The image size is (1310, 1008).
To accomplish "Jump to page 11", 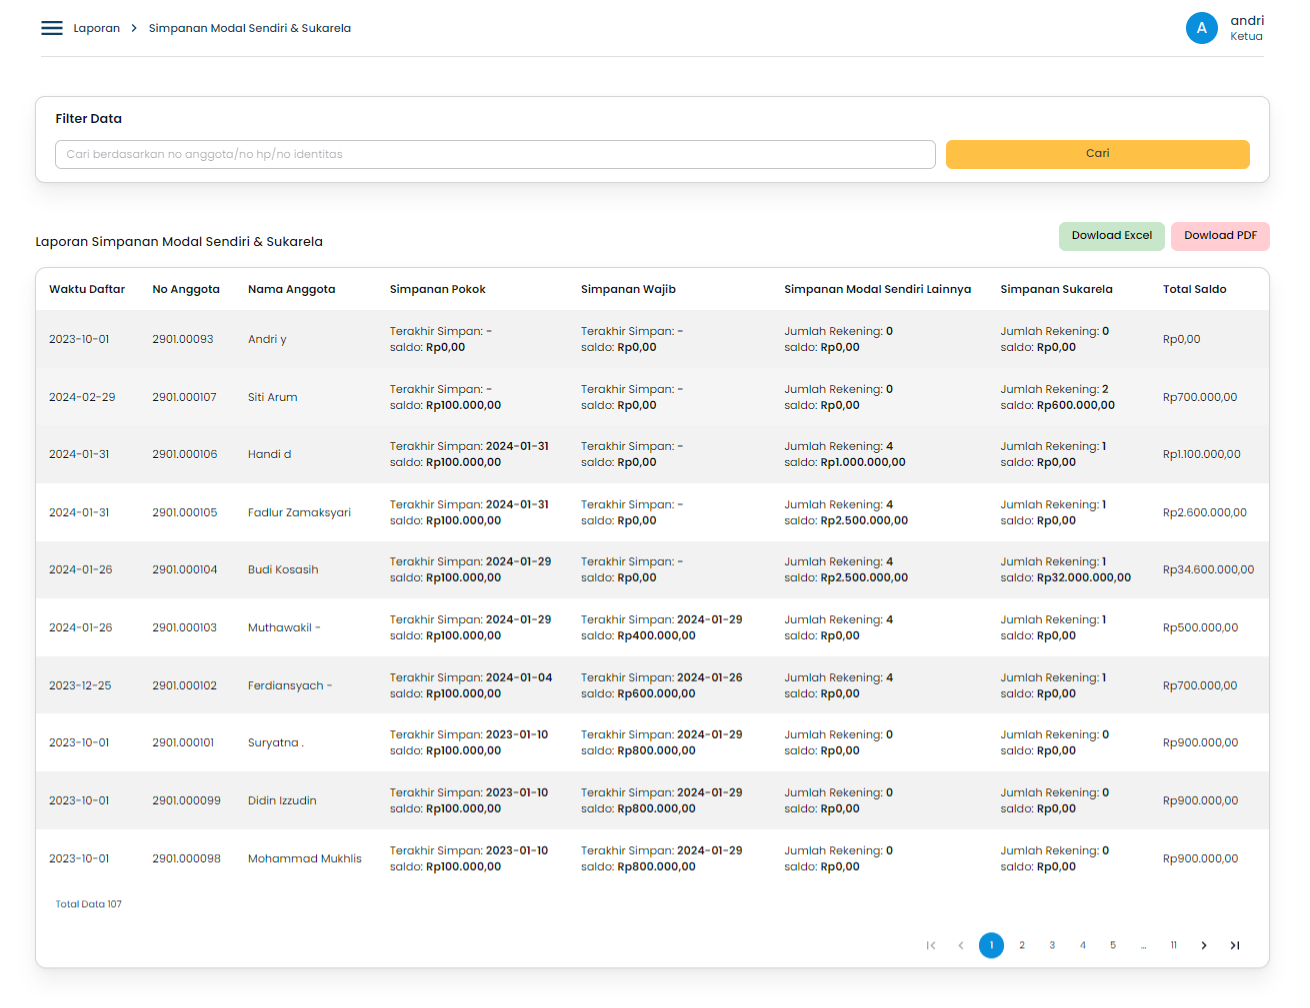I will 1174,945.
